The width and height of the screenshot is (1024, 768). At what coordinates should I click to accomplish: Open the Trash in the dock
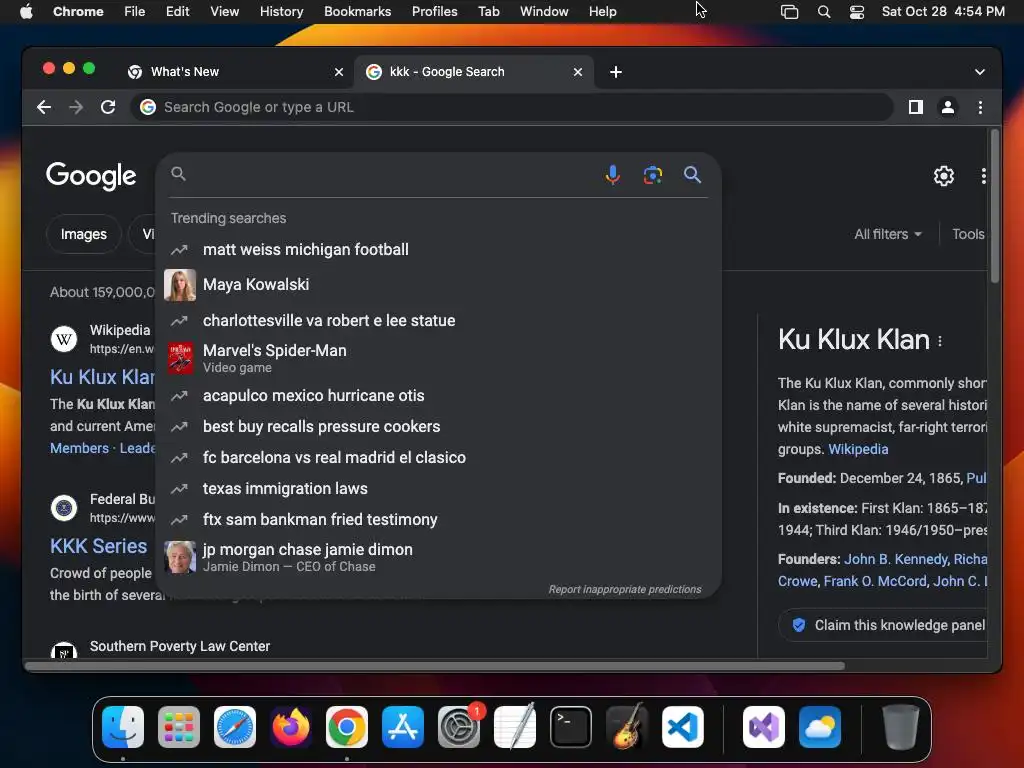(x=901, y=727)
